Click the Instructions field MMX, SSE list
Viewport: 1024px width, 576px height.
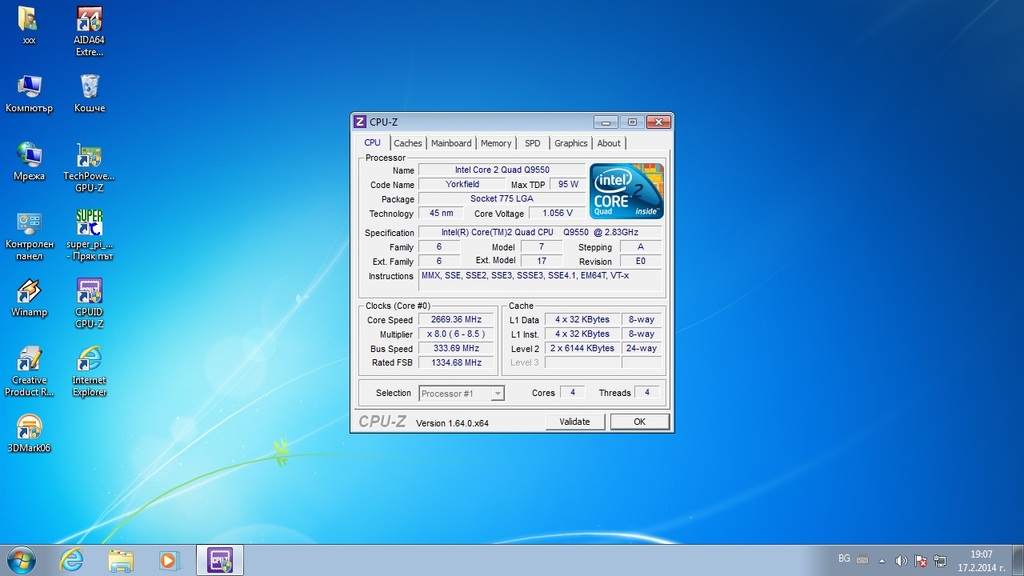539,282
